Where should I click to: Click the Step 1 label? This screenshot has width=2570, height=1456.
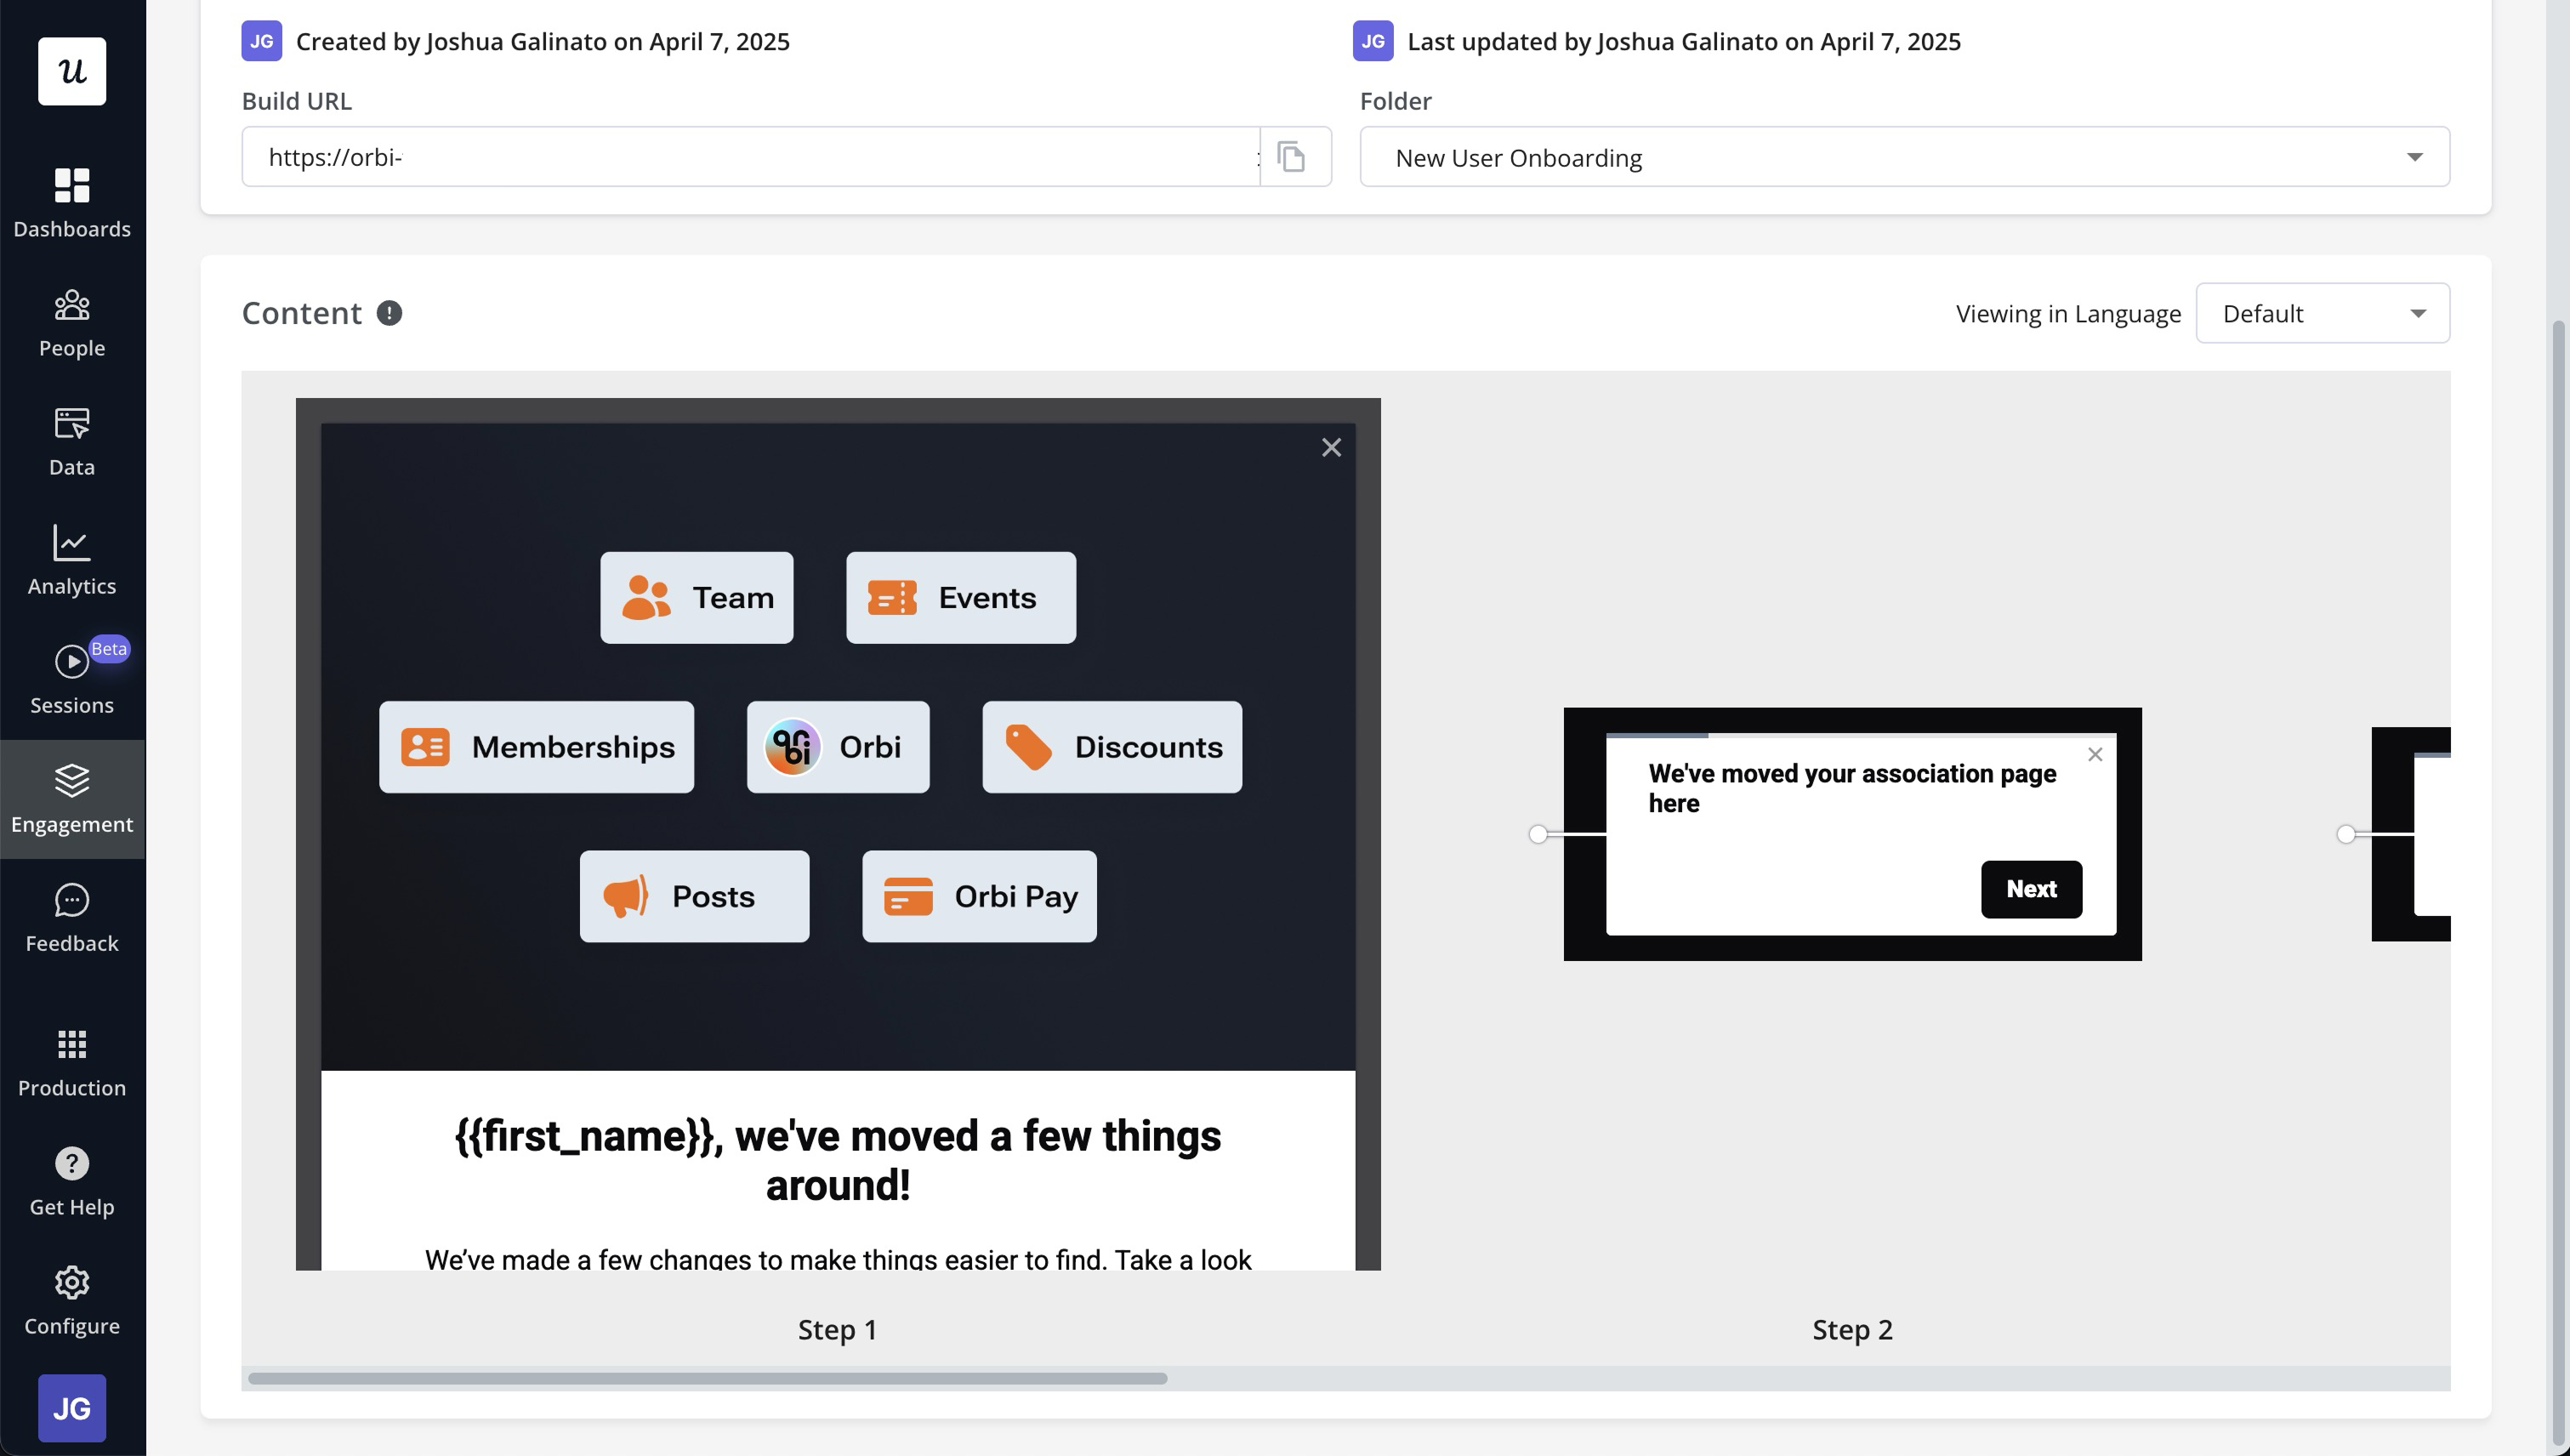[838, 1329]
